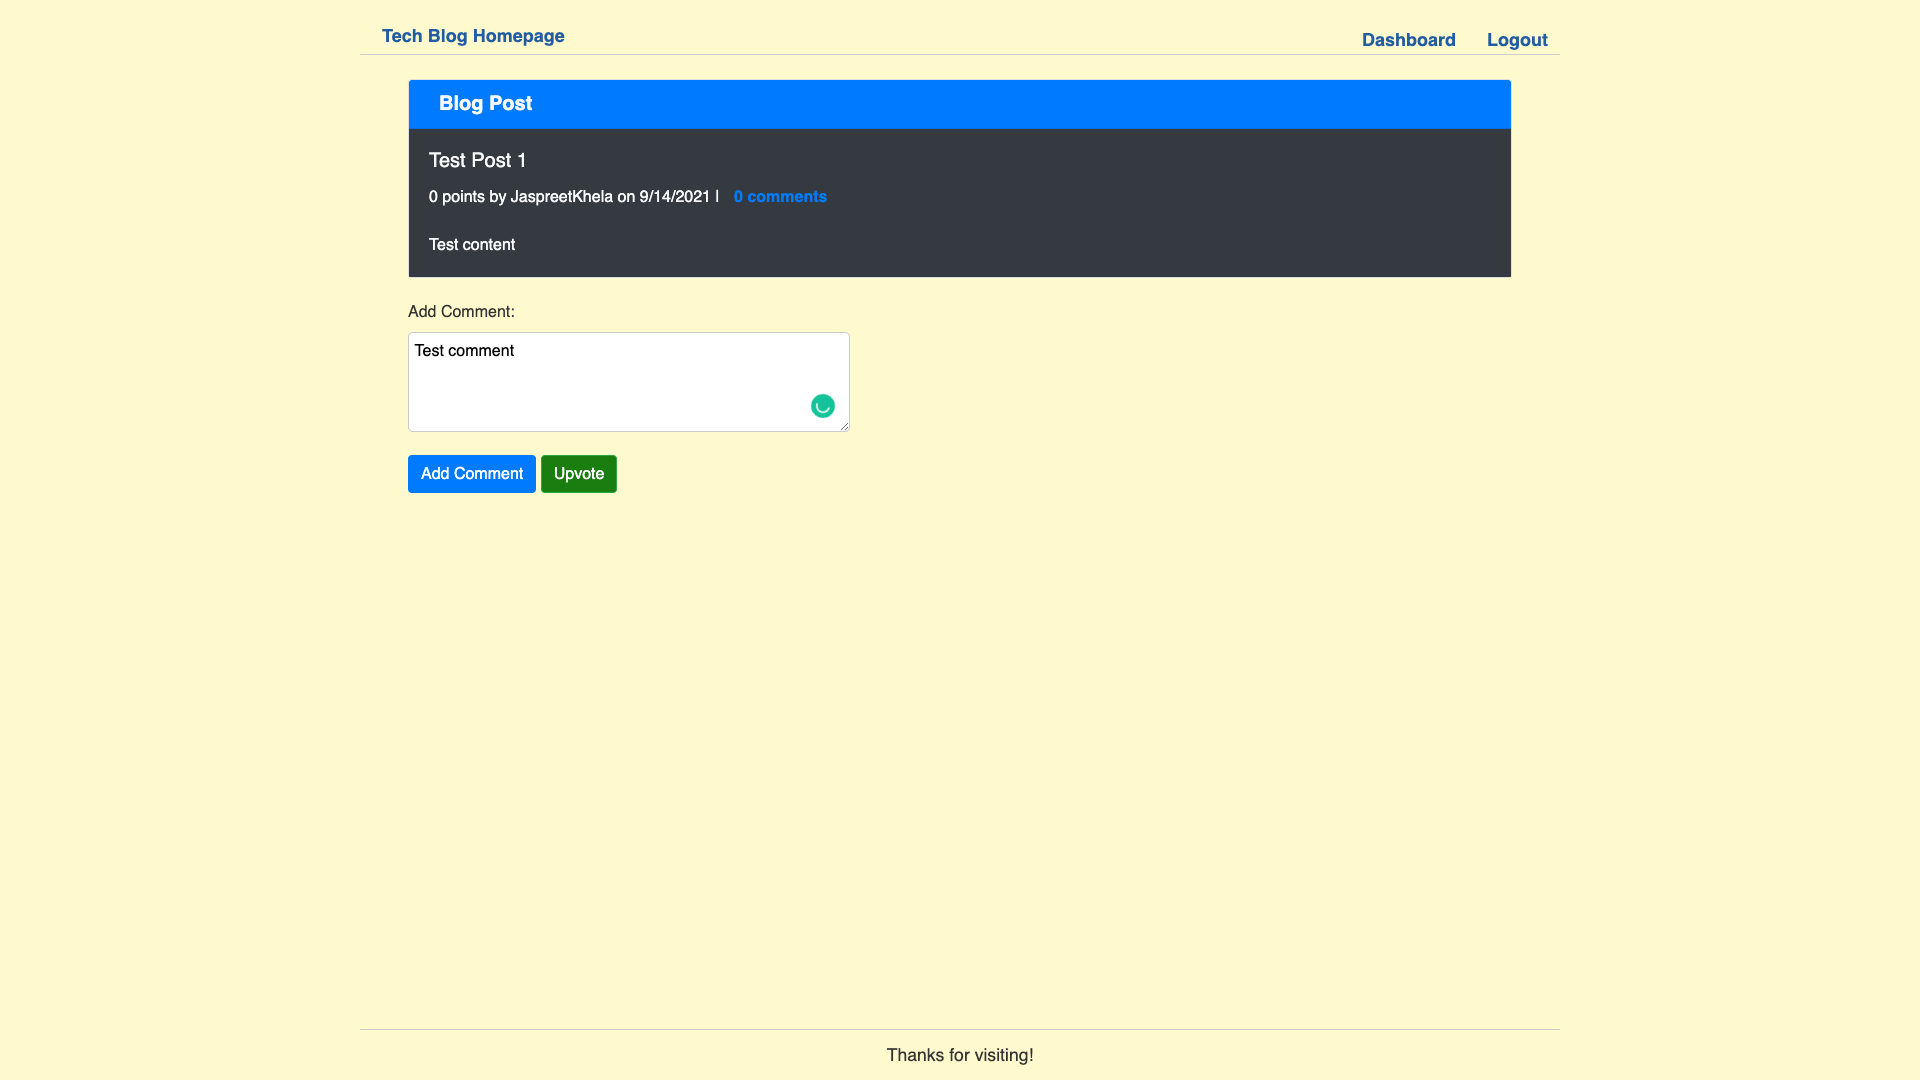This screenshot has height=1080, width=1920.
Task: Open the 0 comments link
Action: pos(780,197)
